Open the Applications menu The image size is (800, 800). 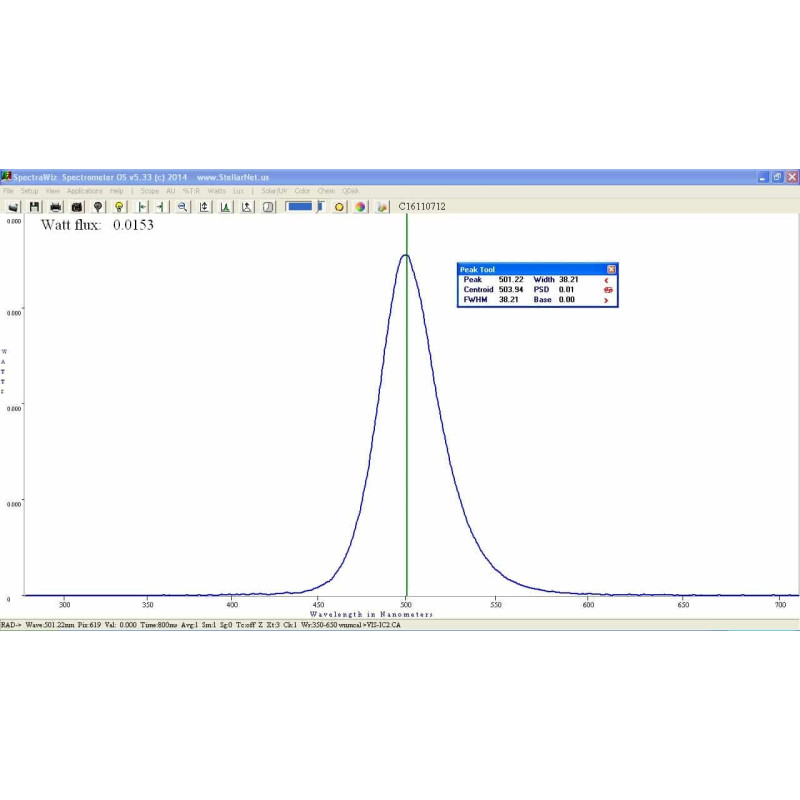pos(84,190)
